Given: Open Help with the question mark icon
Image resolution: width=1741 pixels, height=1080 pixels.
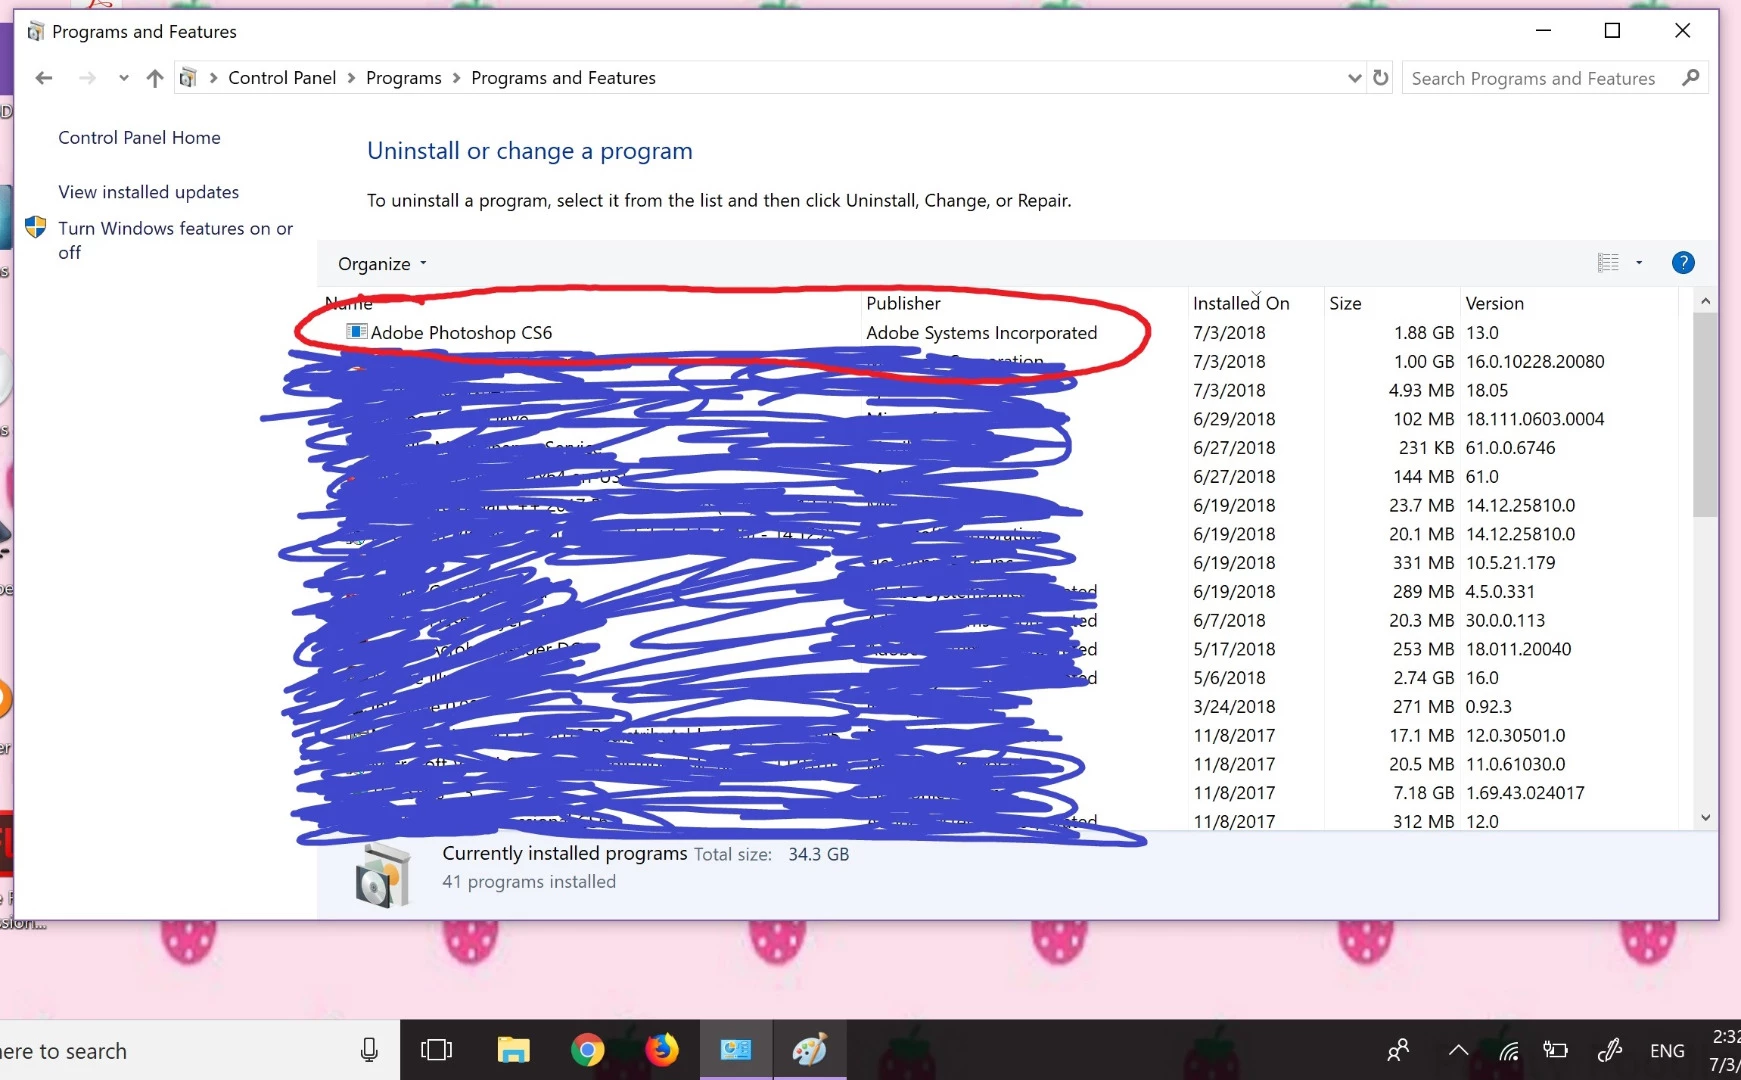Looking at the screenshot, I should coord(1683,263).
